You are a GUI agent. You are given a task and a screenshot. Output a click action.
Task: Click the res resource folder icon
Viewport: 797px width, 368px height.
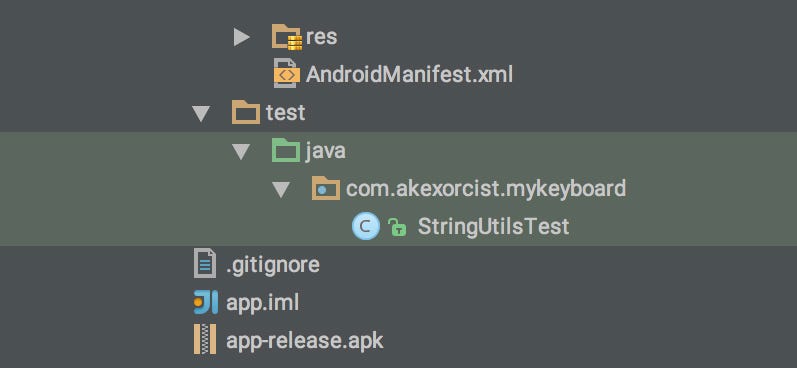tap(287, 37)
